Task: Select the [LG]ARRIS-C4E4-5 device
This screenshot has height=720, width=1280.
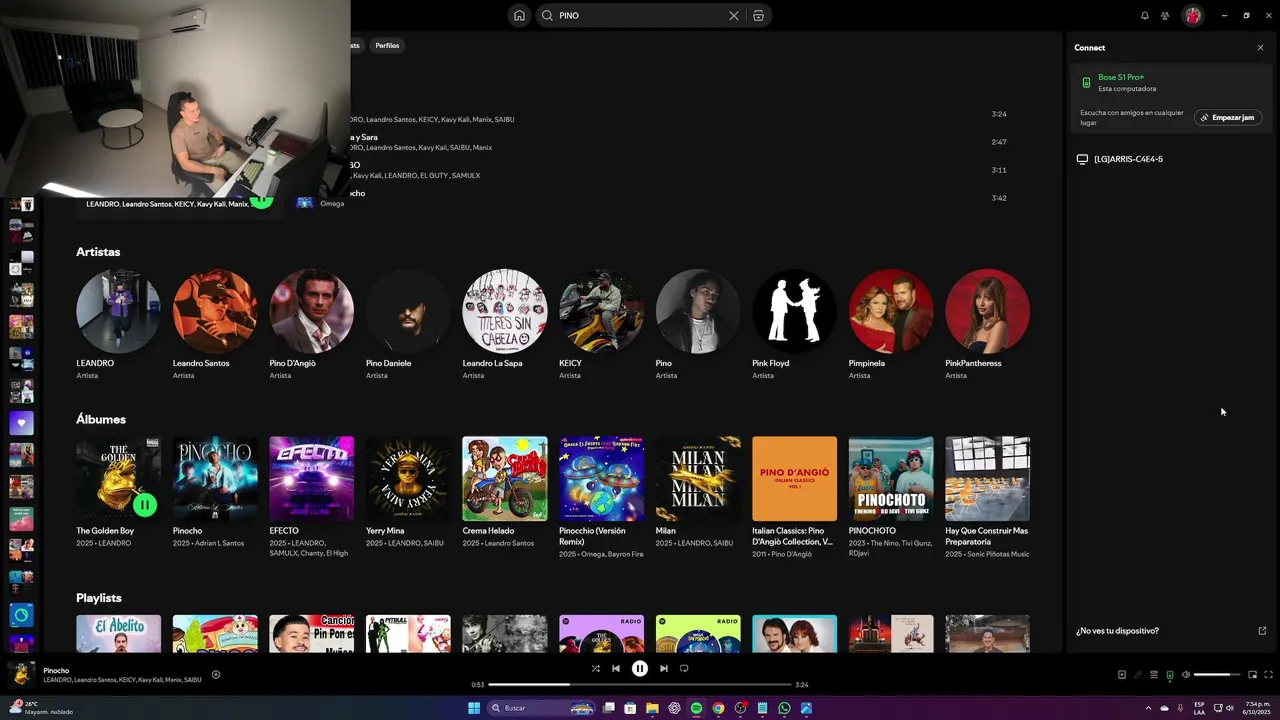Action: click(x=1128, y=159)
